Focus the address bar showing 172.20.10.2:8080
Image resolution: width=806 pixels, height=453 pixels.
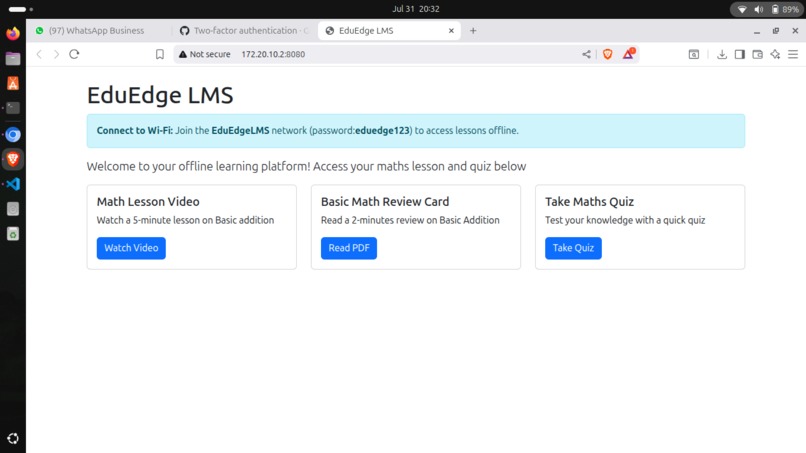[x=406, y=54]
